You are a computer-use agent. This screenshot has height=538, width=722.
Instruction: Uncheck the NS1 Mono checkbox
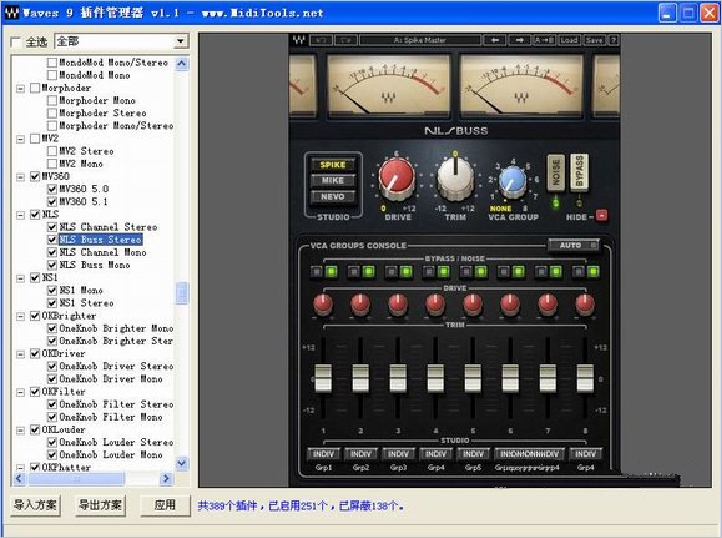point(52,290)
